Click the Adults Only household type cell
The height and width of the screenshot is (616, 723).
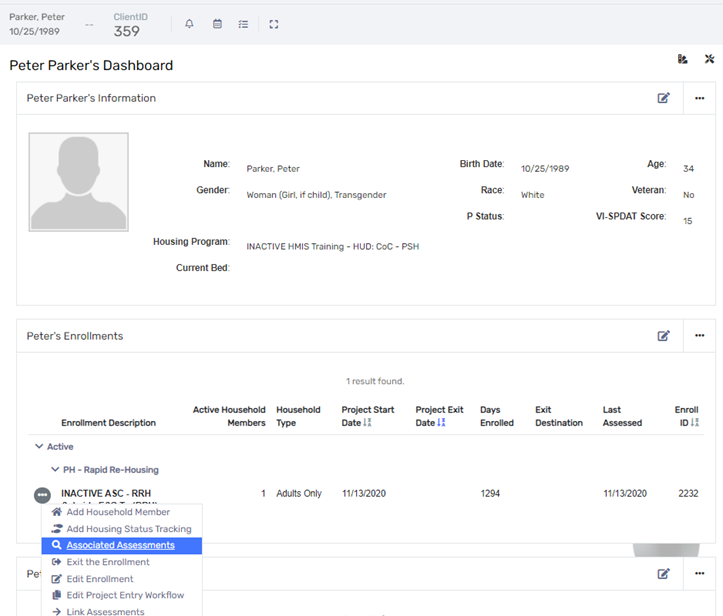click(x=299, y=493)
